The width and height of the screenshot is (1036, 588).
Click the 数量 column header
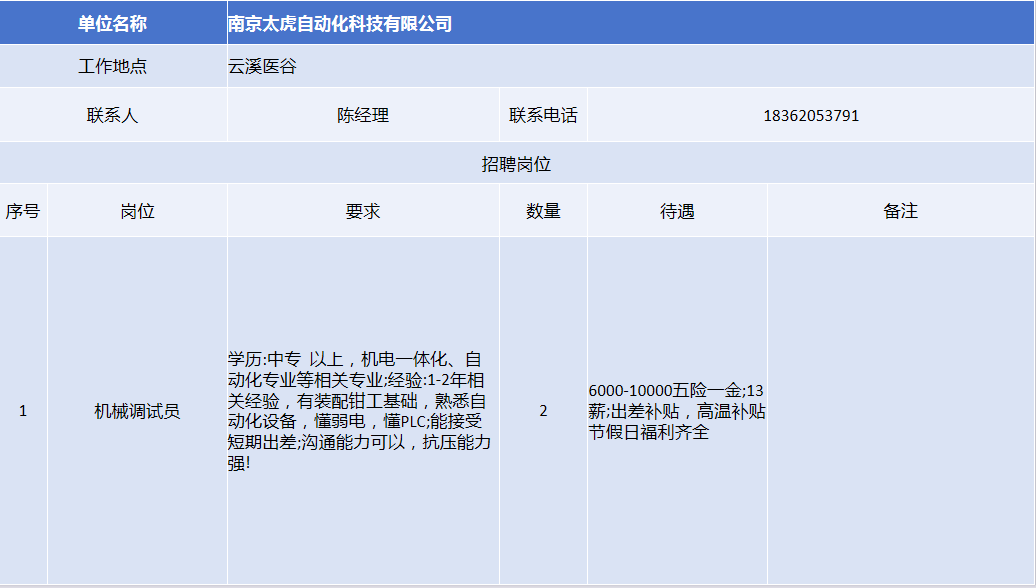click(x=543, y=211)
